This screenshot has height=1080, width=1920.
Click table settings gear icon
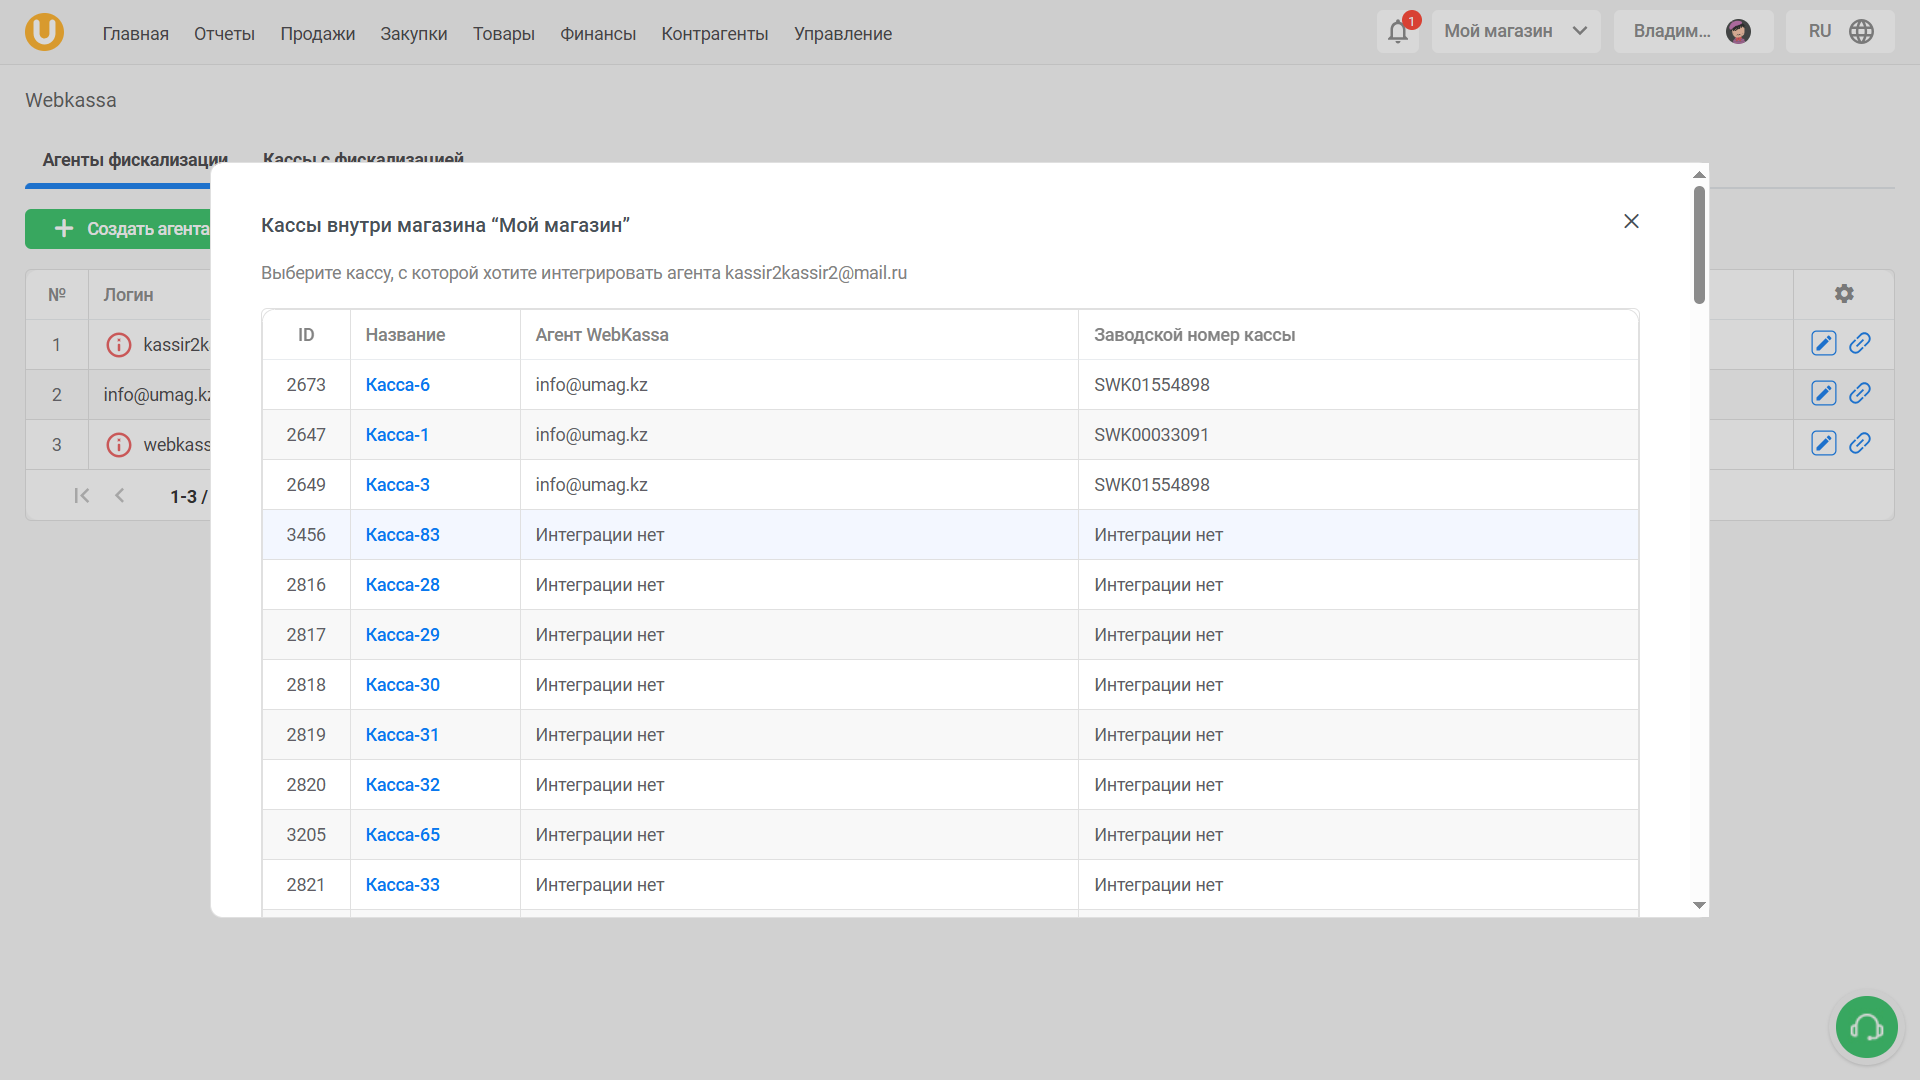pos(1844,294)
